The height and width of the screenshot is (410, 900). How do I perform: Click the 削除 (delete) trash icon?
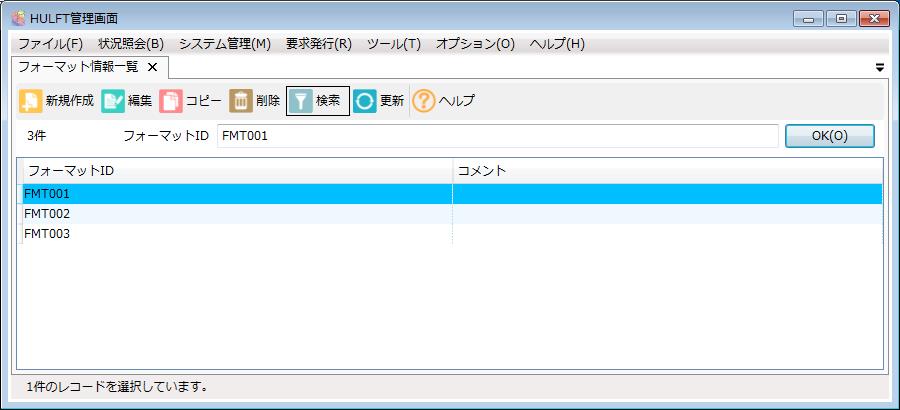[x=240, y=101]
